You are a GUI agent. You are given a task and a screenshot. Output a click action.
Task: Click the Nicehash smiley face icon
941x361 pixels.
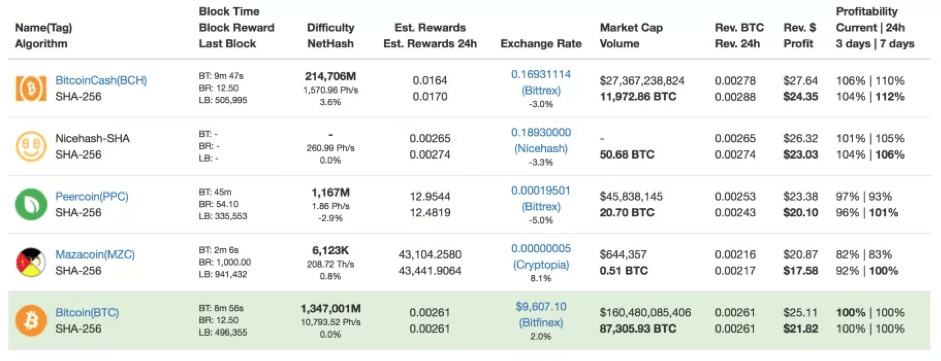[31, 146]
